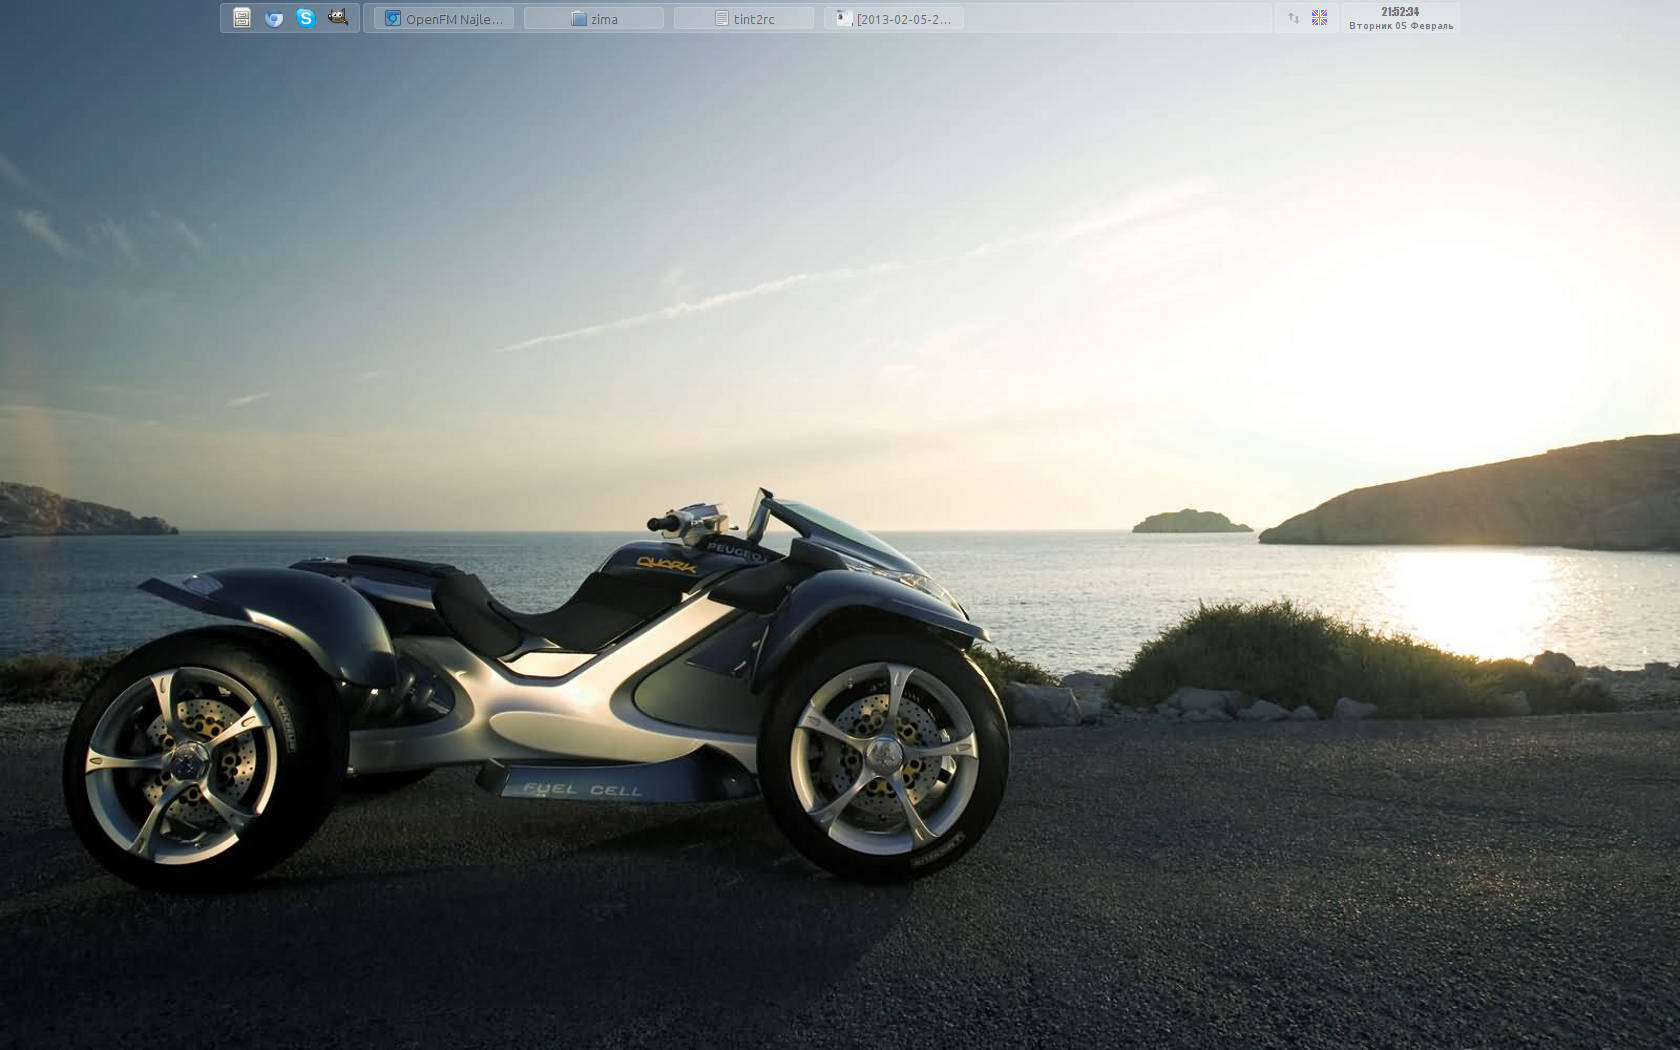Launch GIMP from the panel
Viewport: 1680px width, 1050px height.
(x=338, y=17)
